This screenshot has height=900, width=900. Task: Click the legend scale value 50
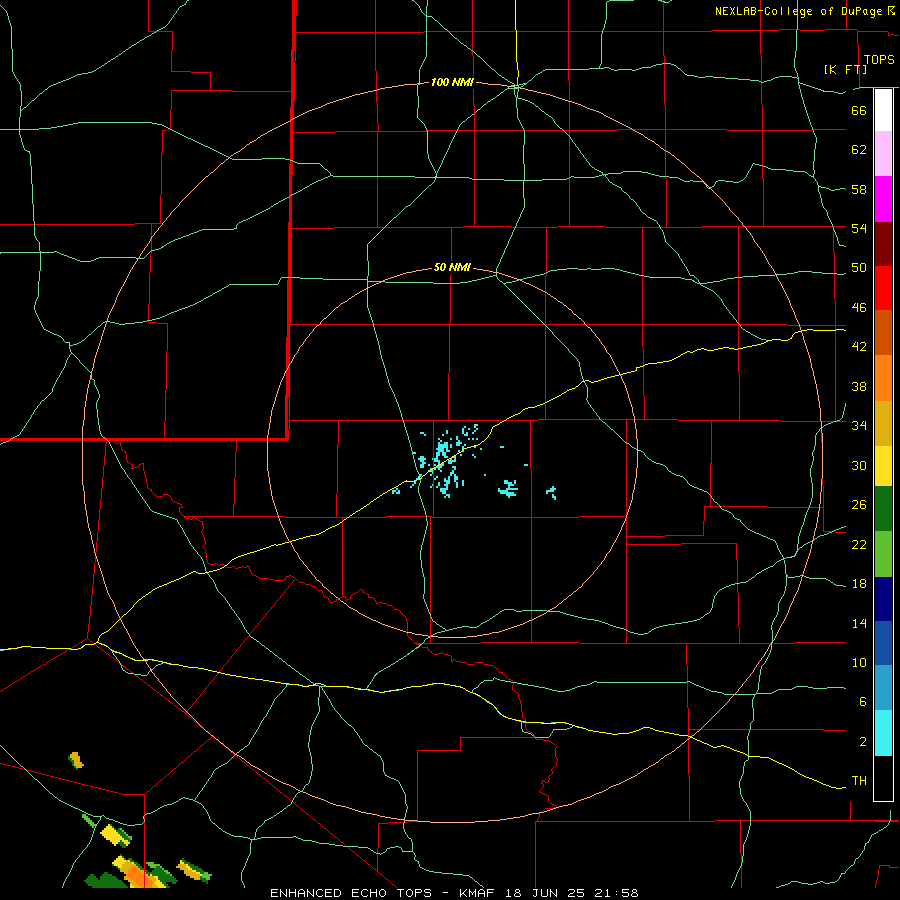tap(859, 267)
